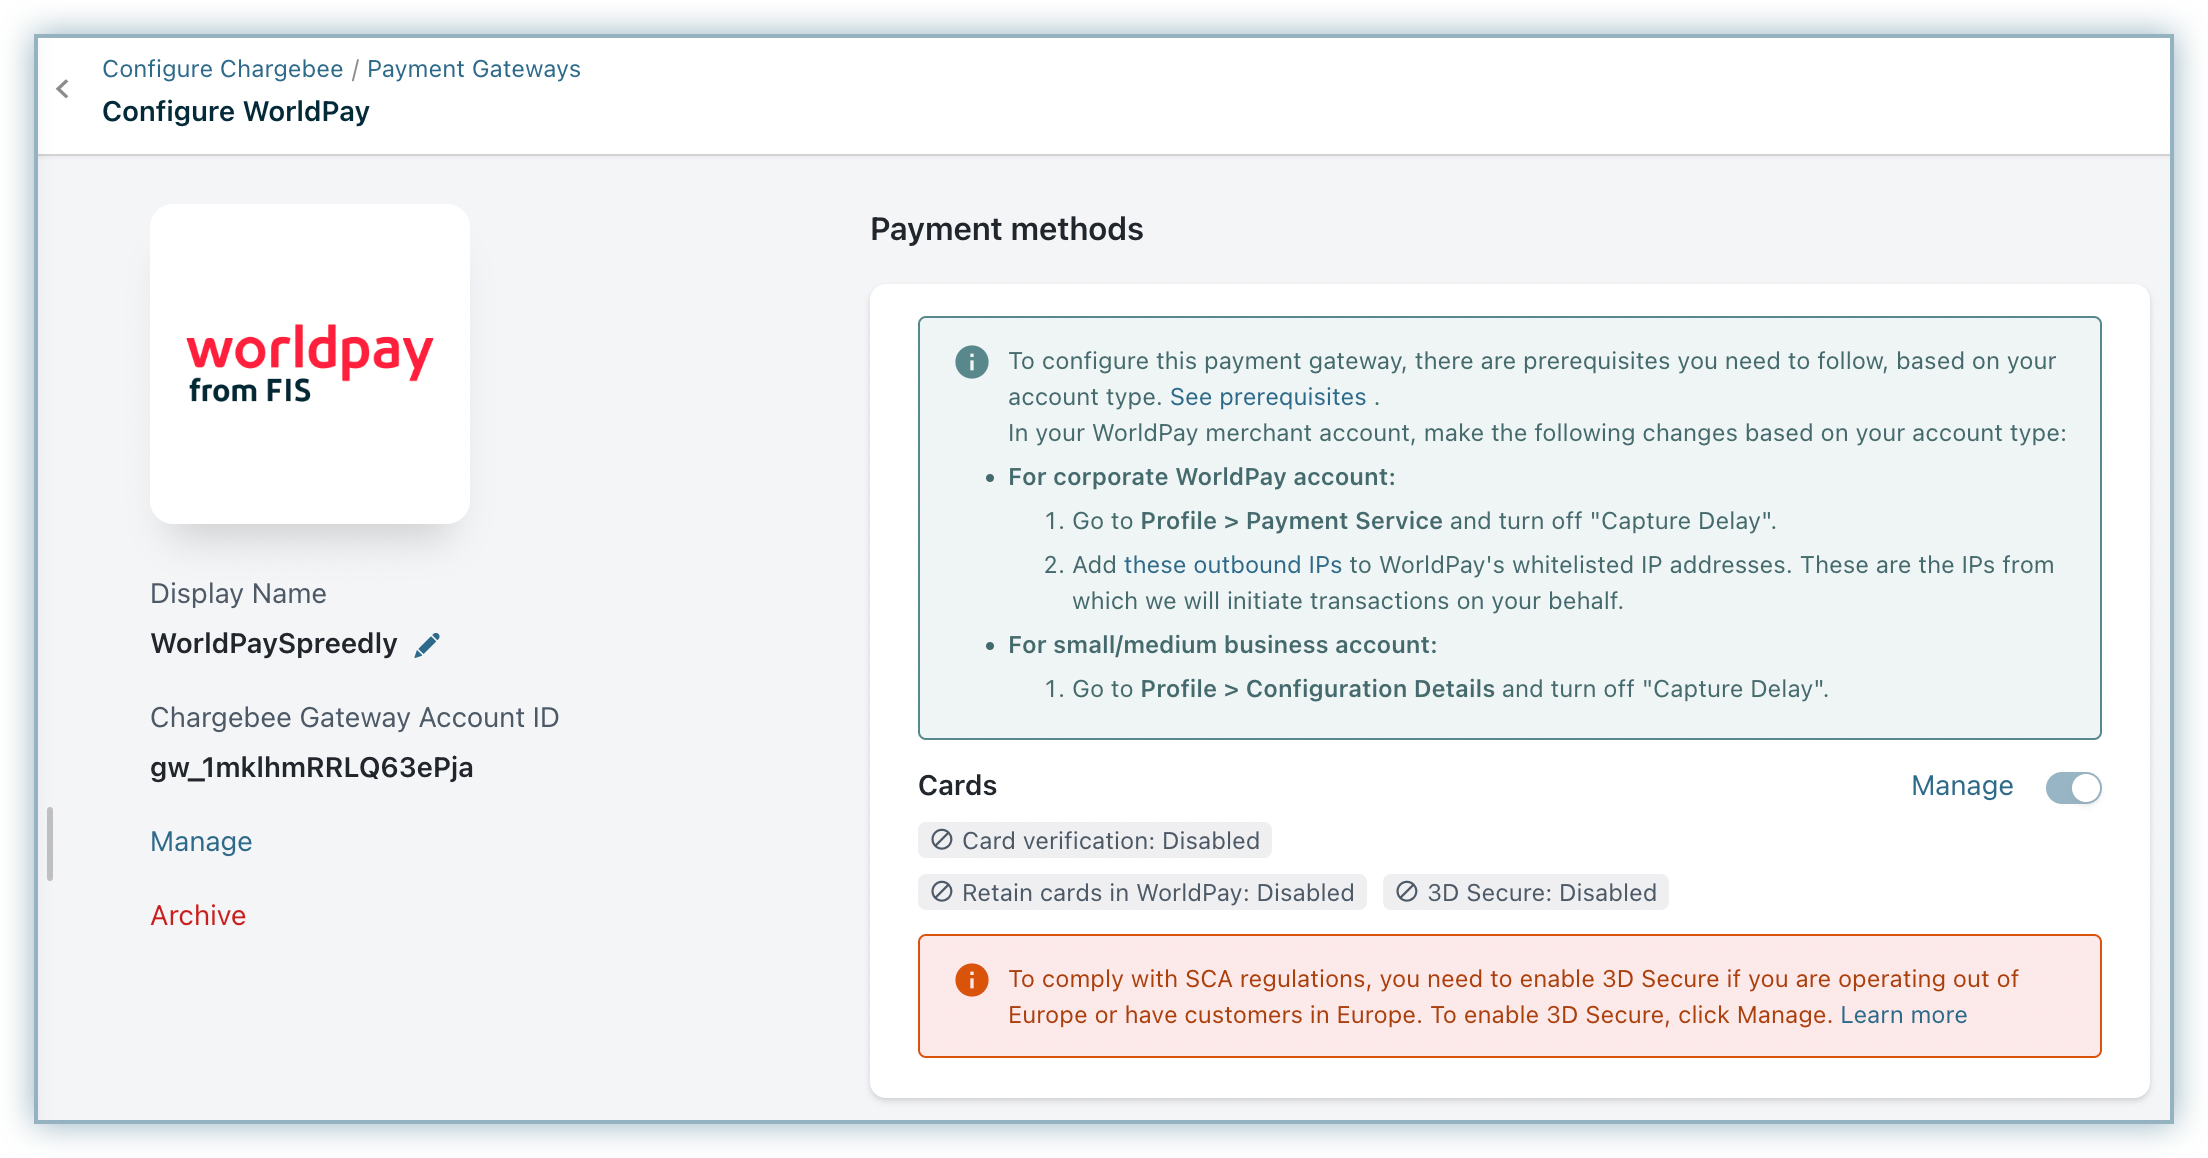Go to Payment Gateways breadcrumb
The width and height of the screenshot is (2208, 1158).
click(x=473, y=69)
